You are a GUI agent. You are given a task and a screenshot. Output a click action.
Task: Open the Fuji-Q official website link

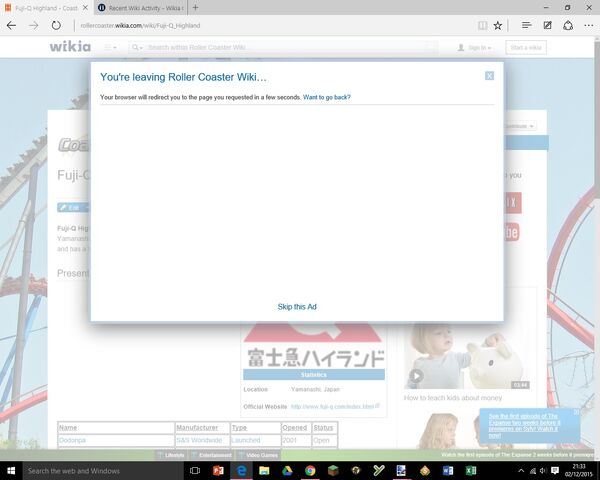tap(332, 407)
